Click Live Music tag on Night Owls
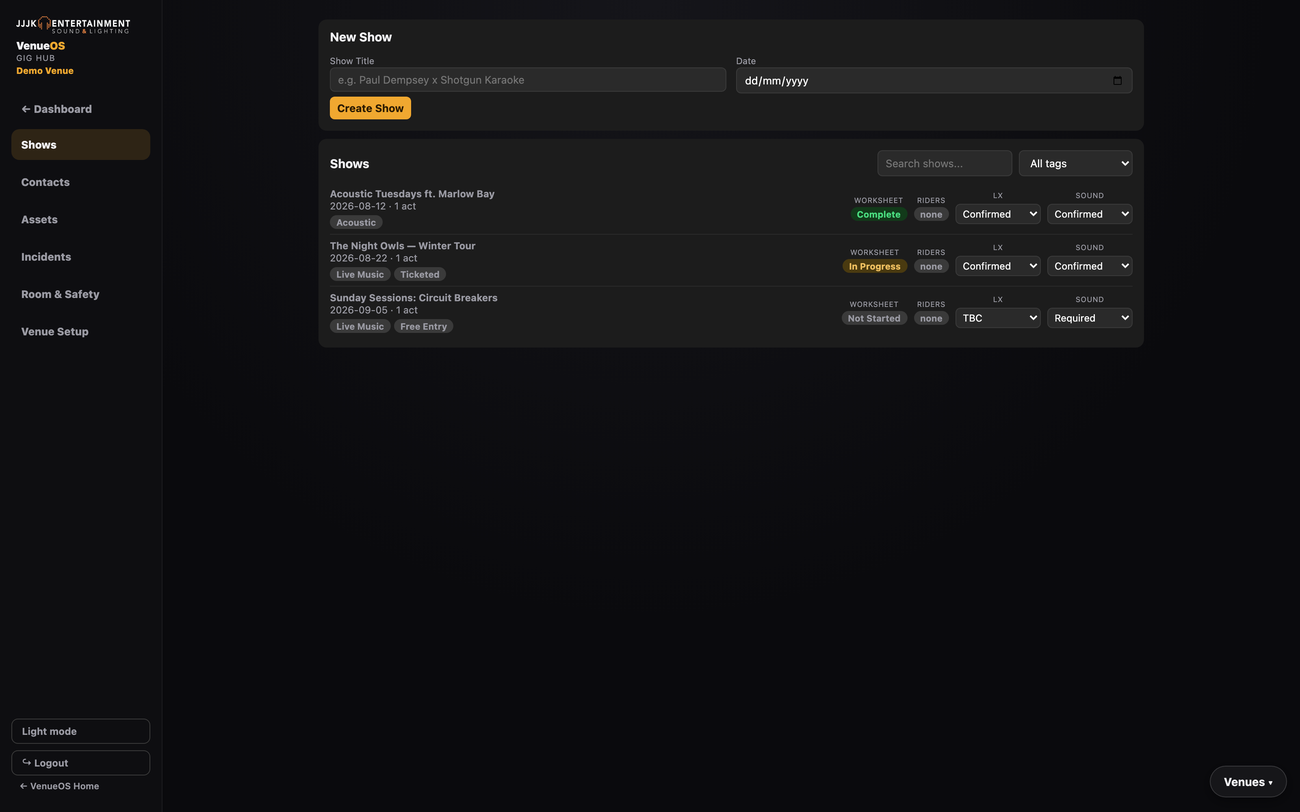 360,274
